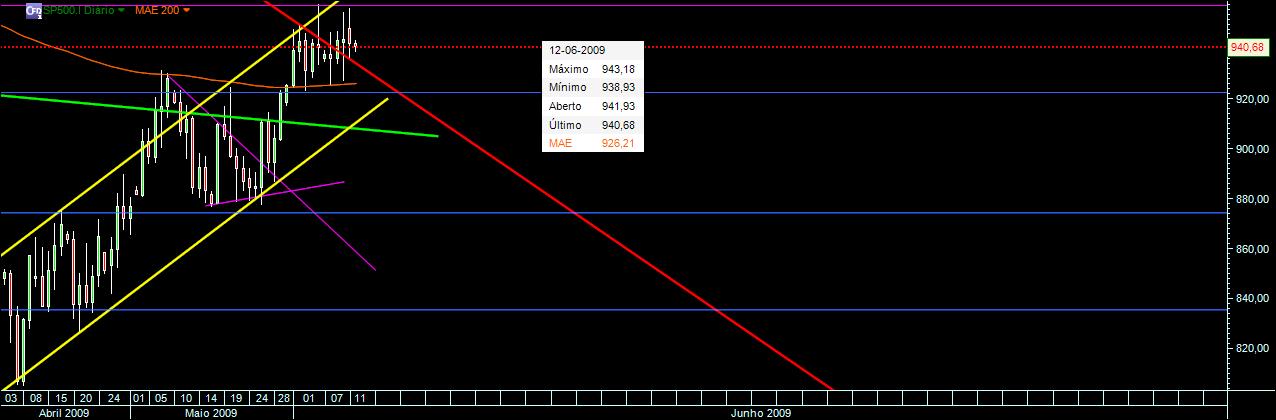Click the Maio 2009 month label
The height and width of the screenshot is (420, 1276).
coord(211,413)
